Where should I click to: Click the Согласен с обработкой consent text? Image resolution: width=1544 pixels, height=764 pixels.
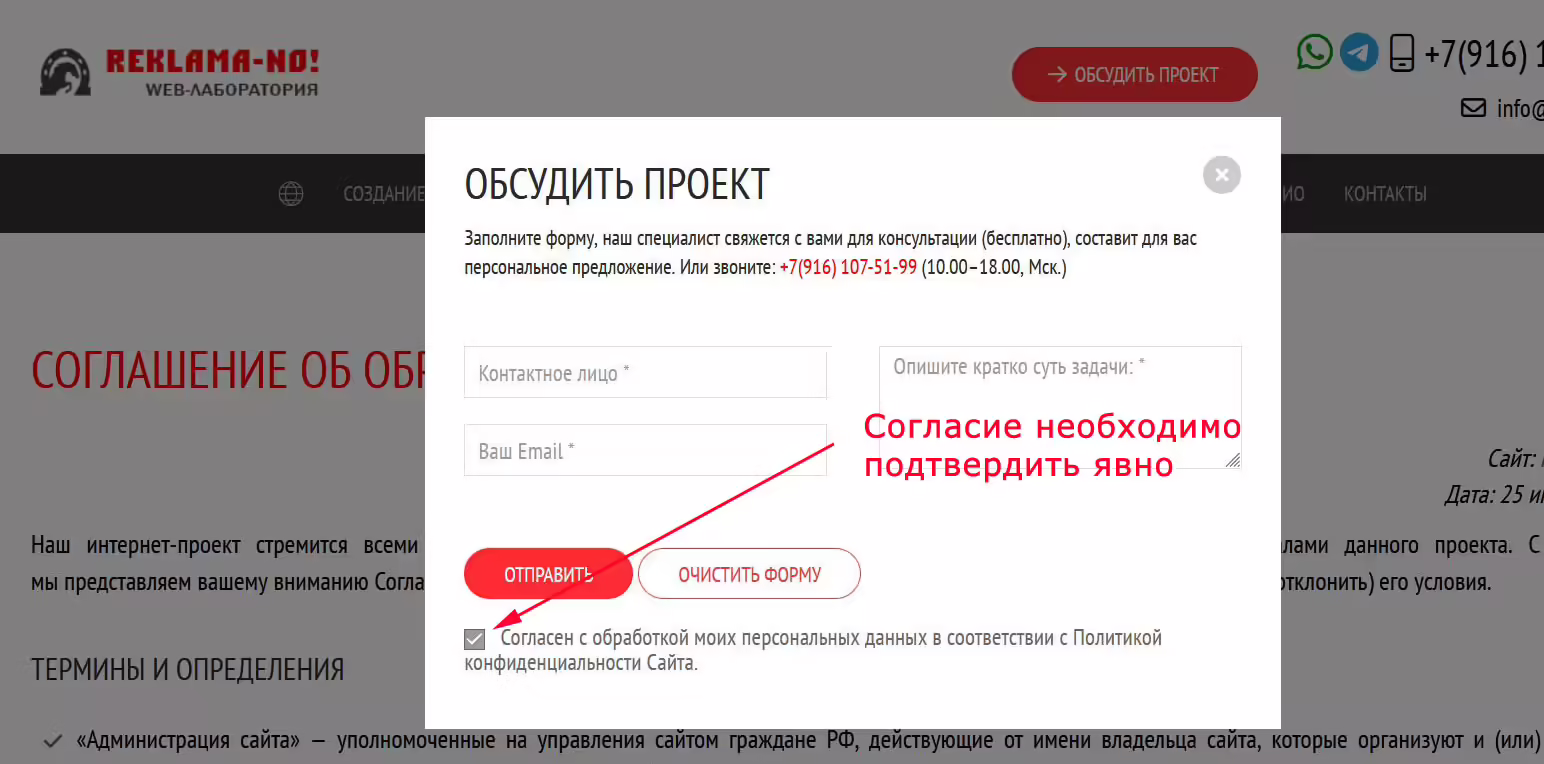[813, 650]
